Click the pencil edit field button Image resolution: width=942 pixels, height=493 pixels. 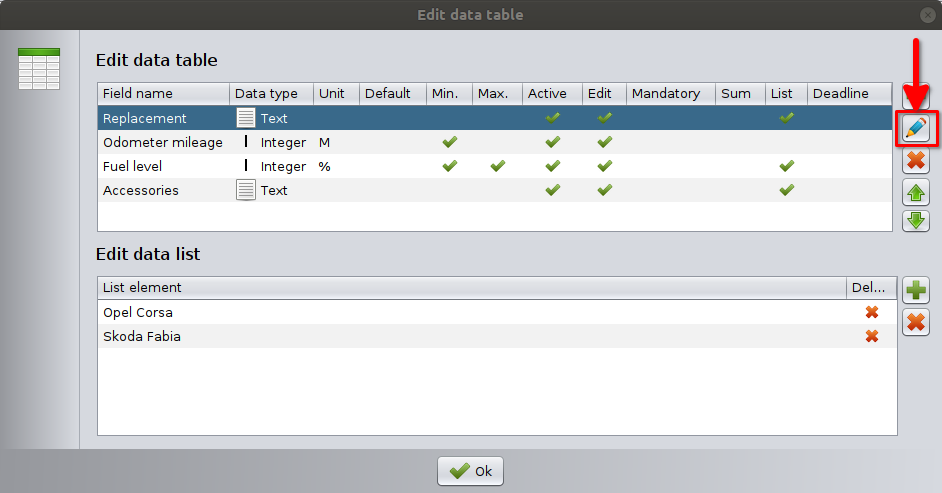(x=916, y=129)
